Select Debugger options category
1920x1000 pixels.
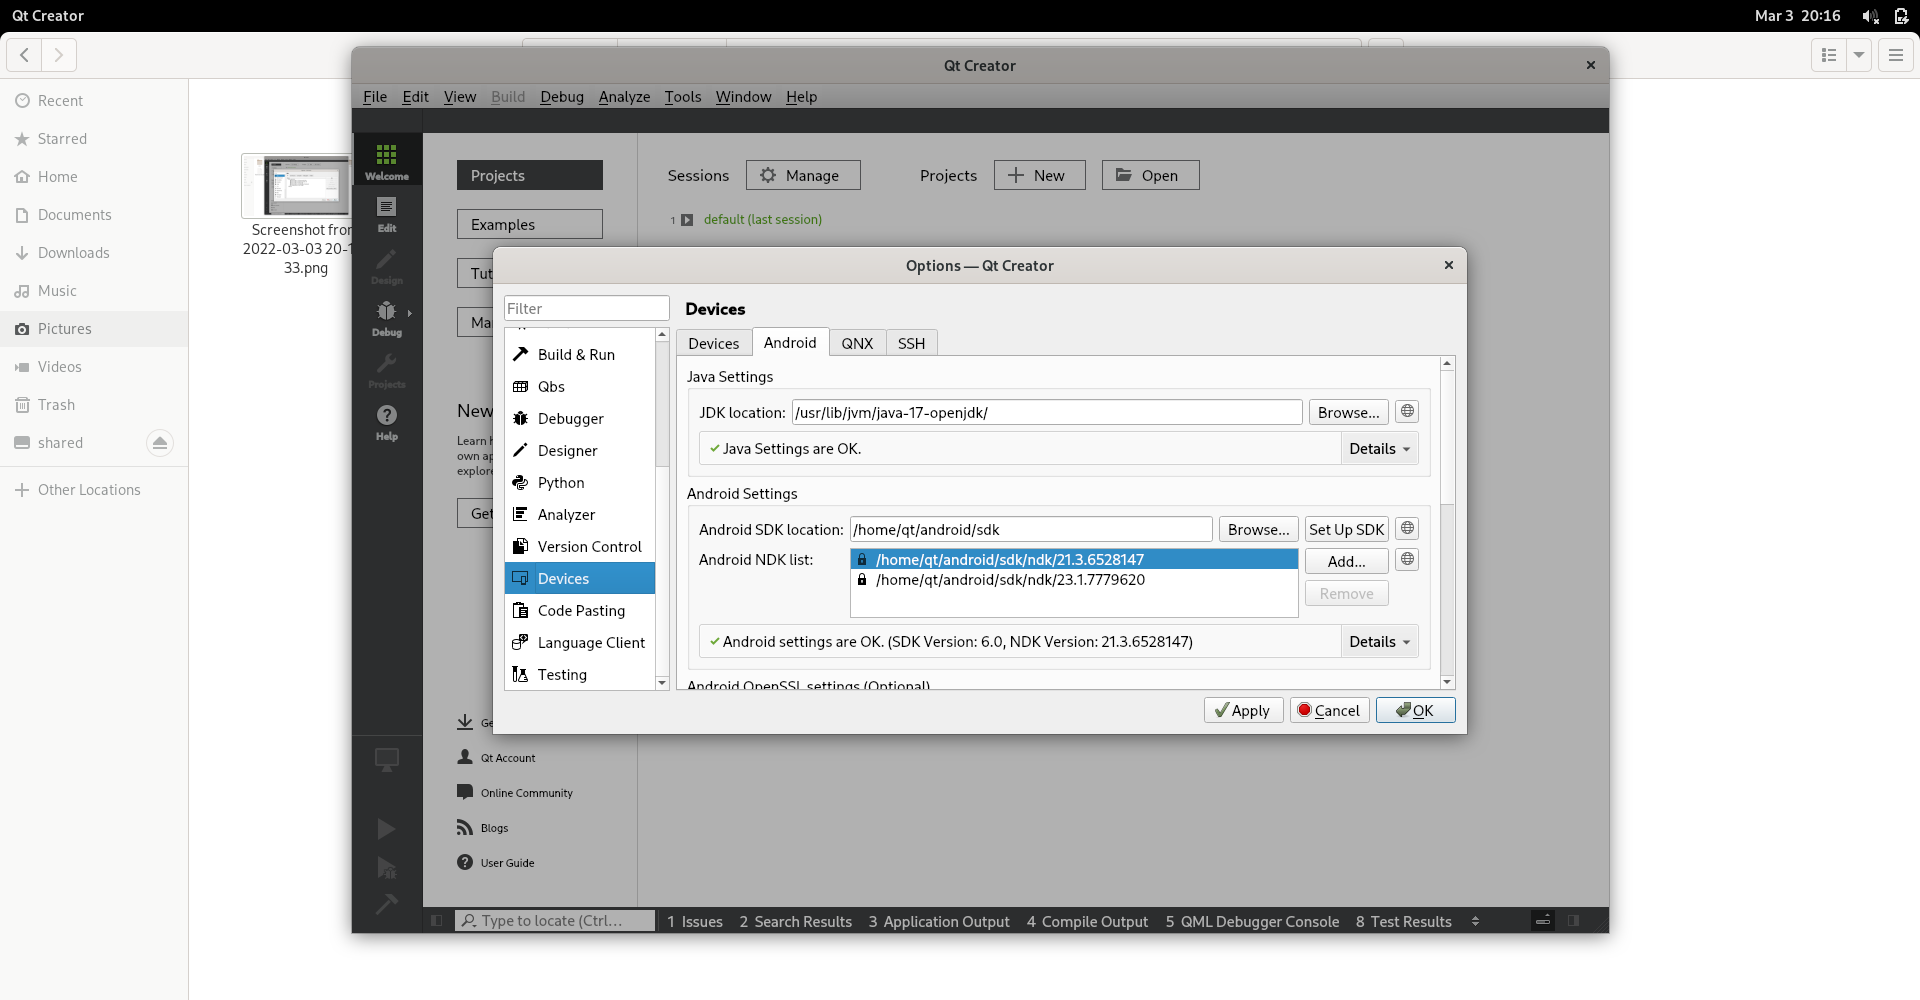coord(580,419)
